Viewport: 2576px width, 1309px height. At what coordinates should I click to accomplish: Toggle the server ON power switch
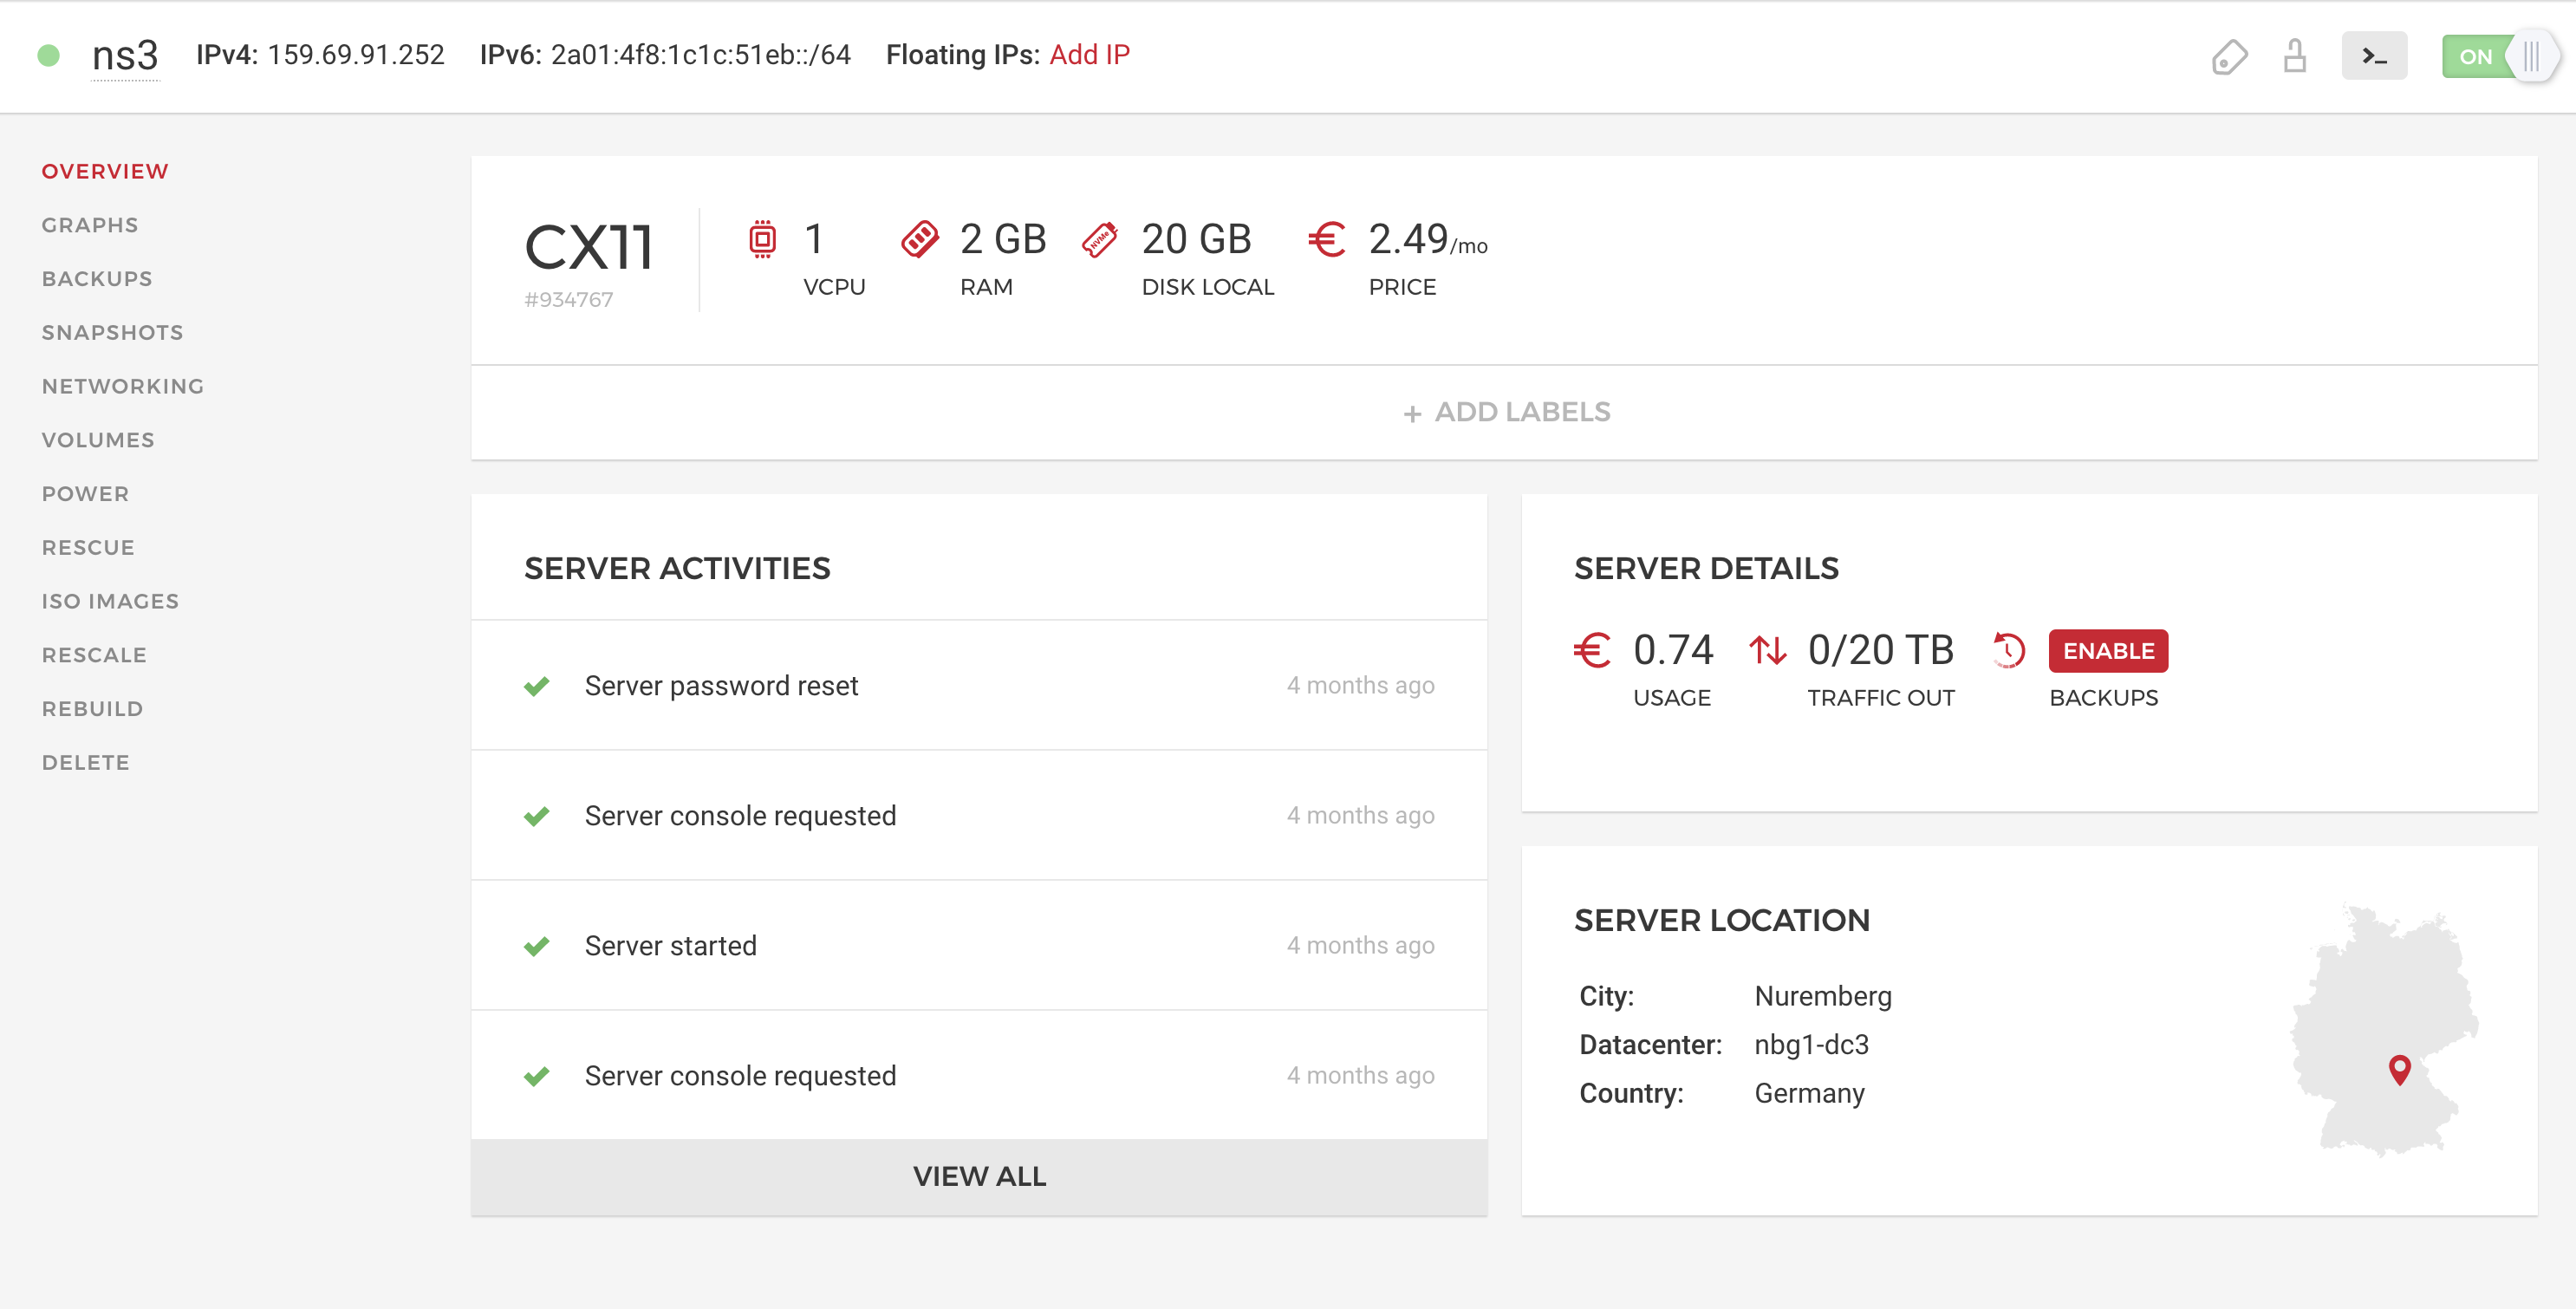pyautogui.click(x=2497, y=56)
